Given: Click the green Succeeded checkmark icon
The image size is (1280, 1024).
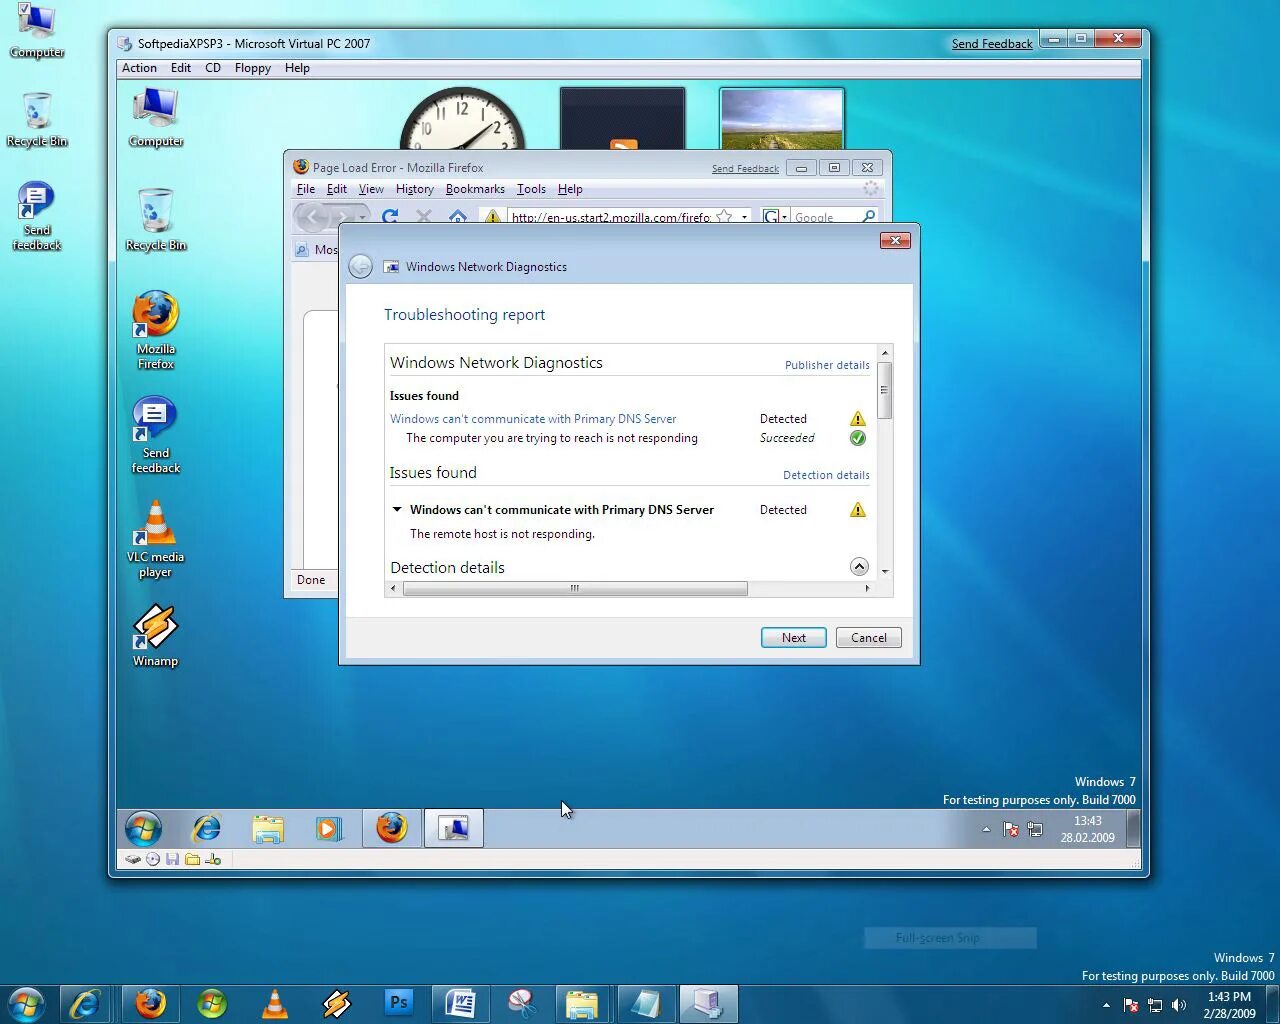Looking at the screenshot, I should (x=858, y=438).
